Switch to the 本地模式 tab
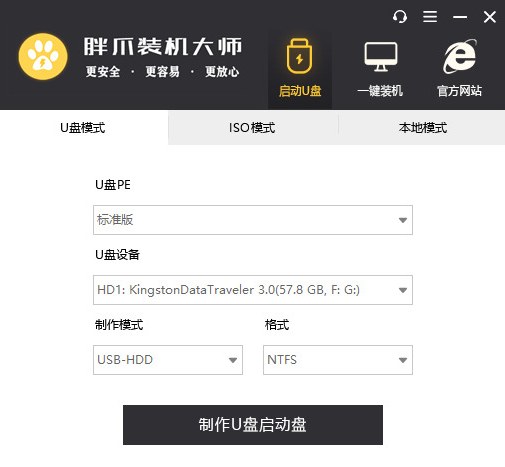 [422, 128]
